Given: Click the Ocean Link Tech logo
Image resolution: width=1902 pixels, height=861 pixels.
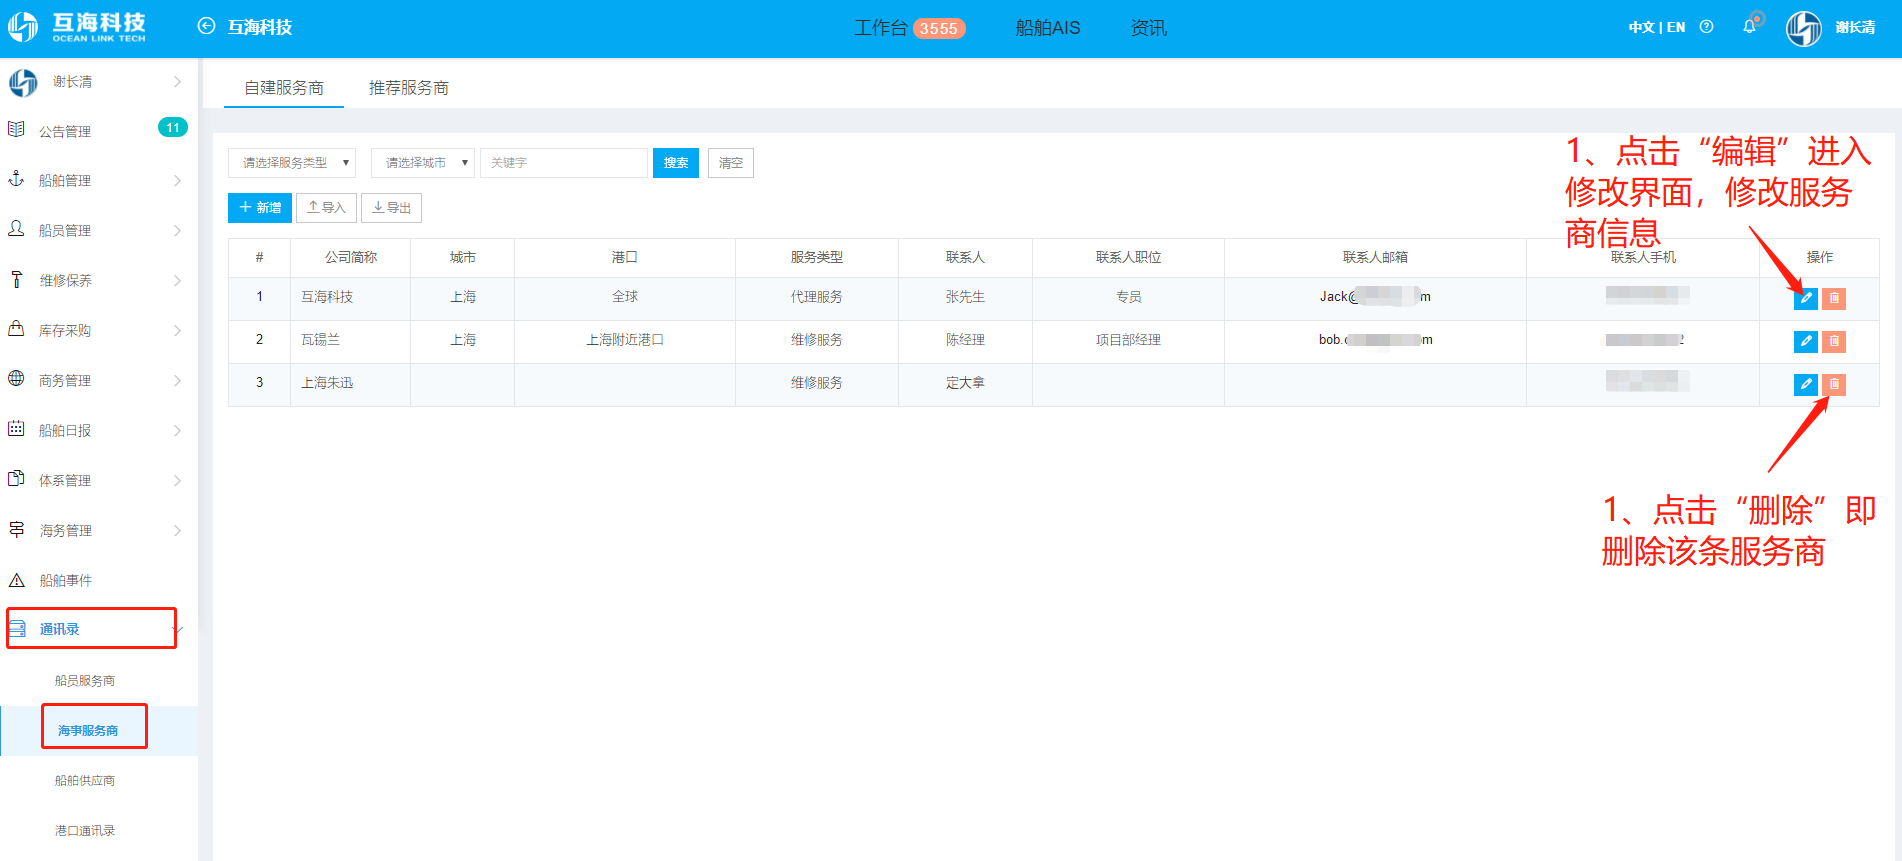Looking at the screenshot, I should point(77,27).
